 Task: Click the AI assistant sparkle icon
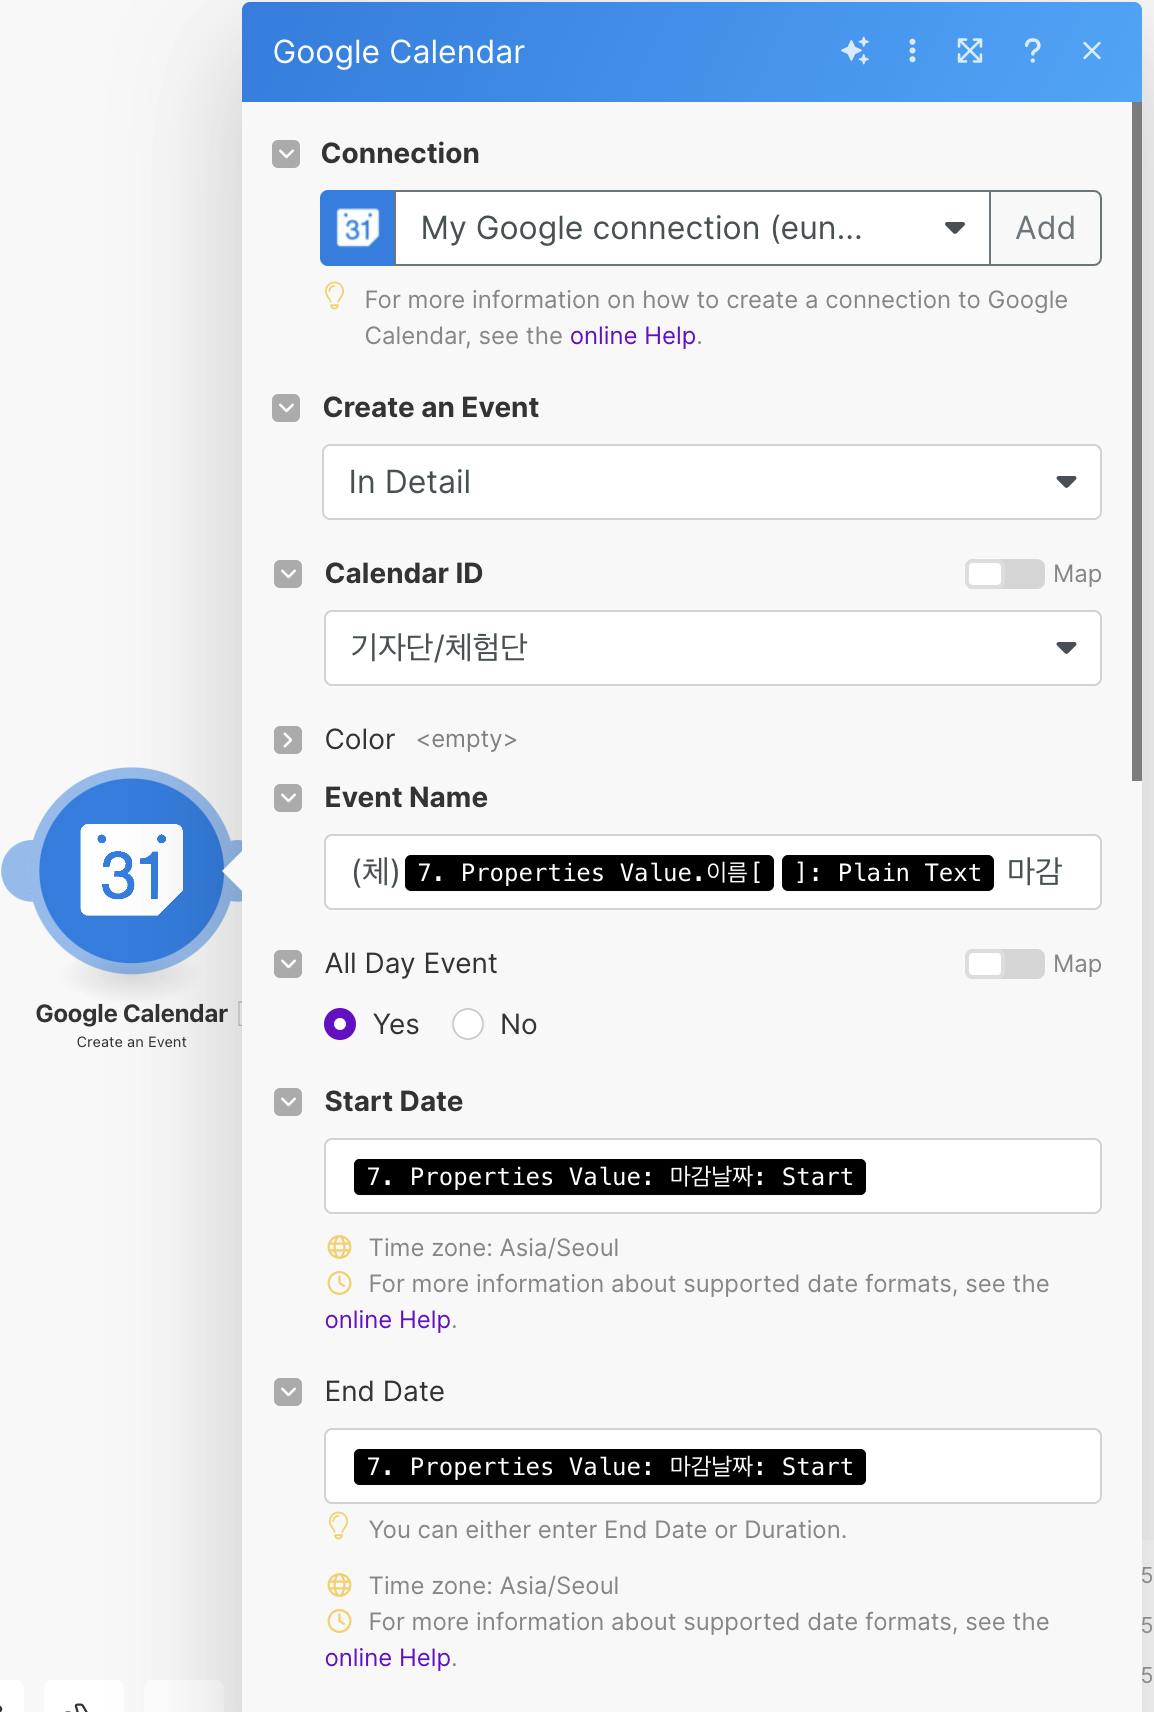click(x=855, y=51)
